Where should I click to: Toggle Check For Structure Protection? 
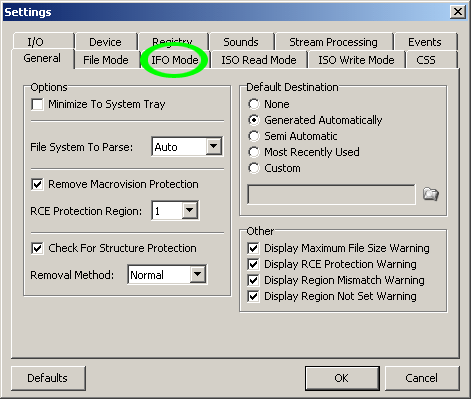[x=37, y=248]
